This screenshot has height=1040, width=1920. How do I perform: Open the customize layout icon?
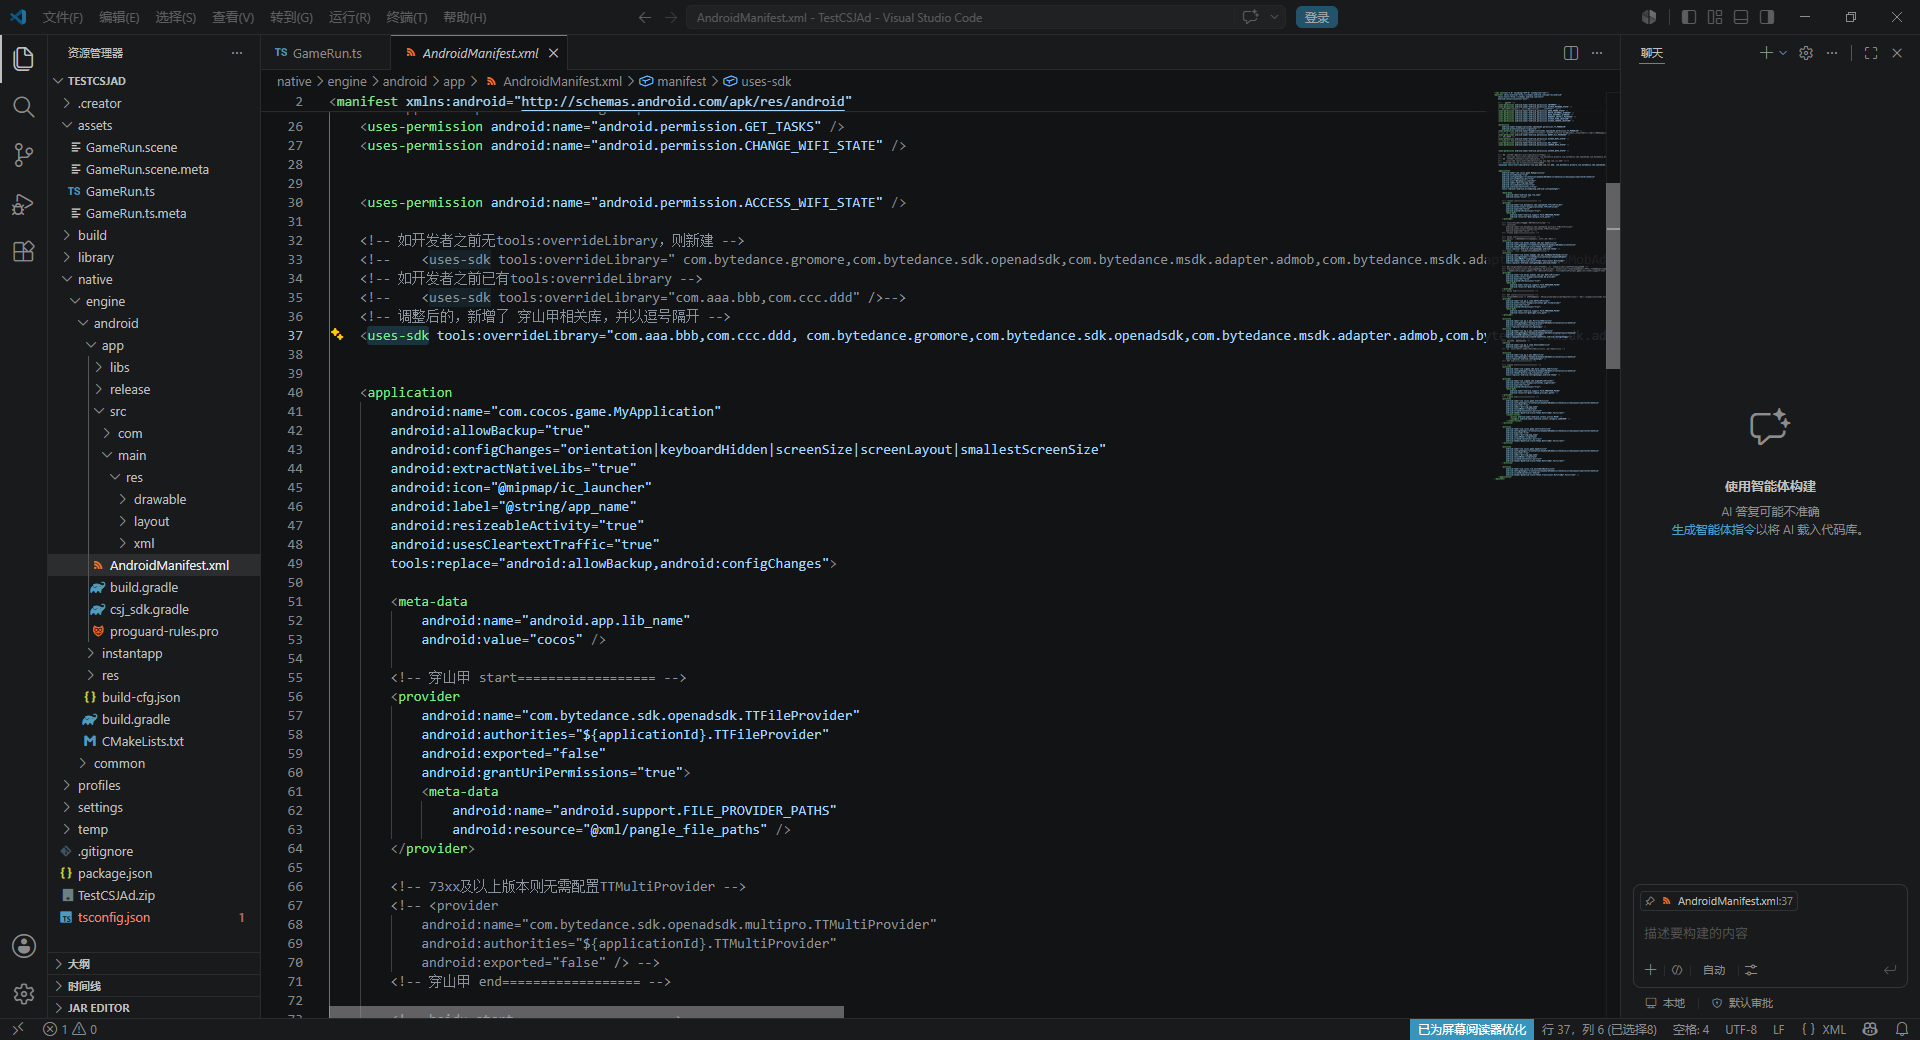[x=1715, y=17]
